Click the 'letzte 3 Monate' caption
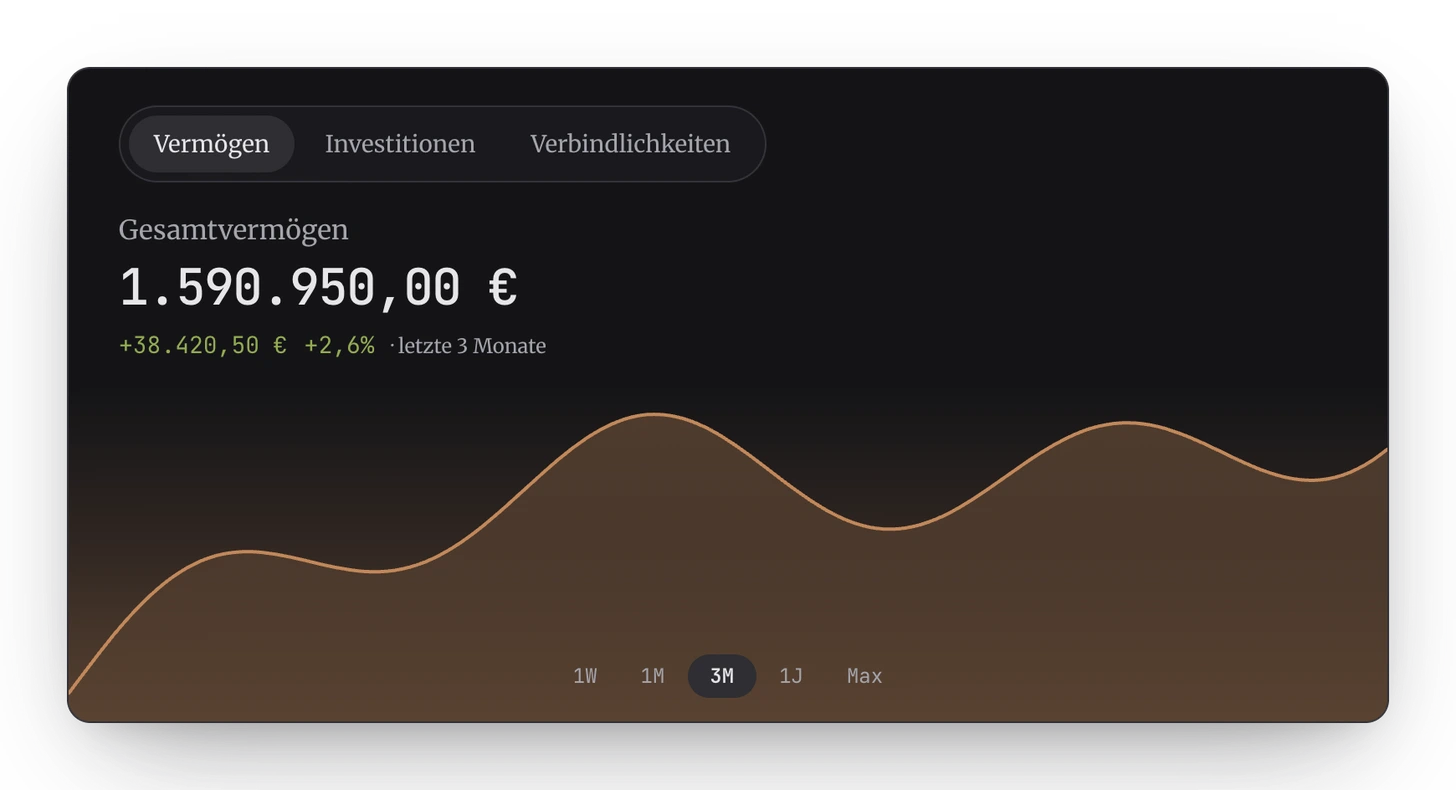The image size is (1456, 790). click(472, 346)
